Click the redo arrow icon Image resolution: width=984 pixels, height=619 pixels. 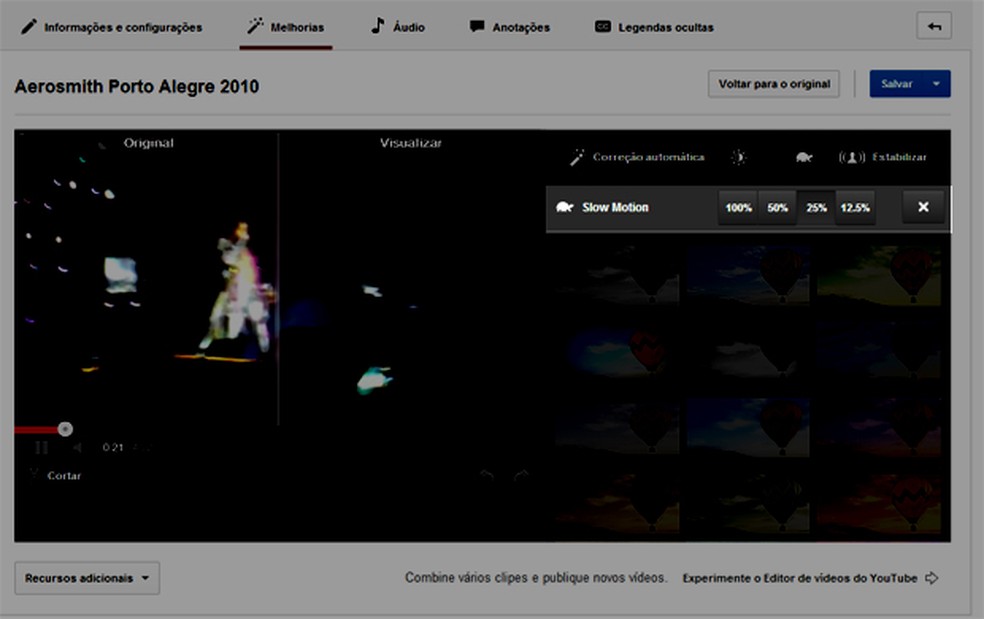pos(521,475)
